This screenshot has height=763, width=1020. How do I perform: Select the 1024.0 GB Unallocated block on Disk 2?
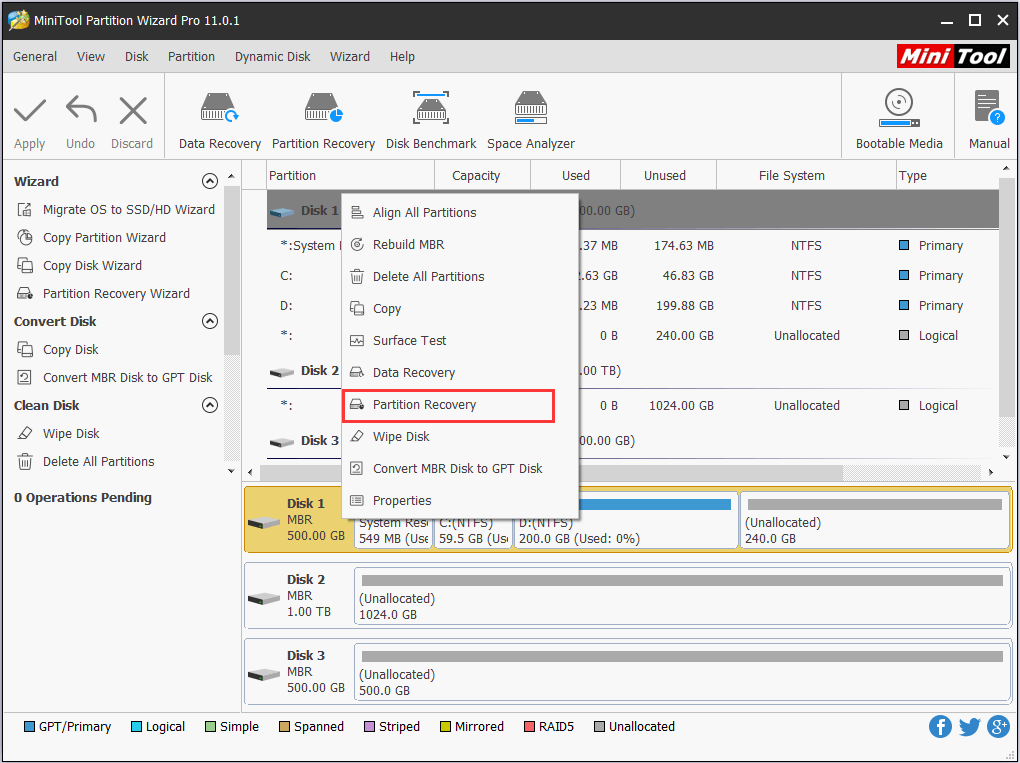(682, 596)
